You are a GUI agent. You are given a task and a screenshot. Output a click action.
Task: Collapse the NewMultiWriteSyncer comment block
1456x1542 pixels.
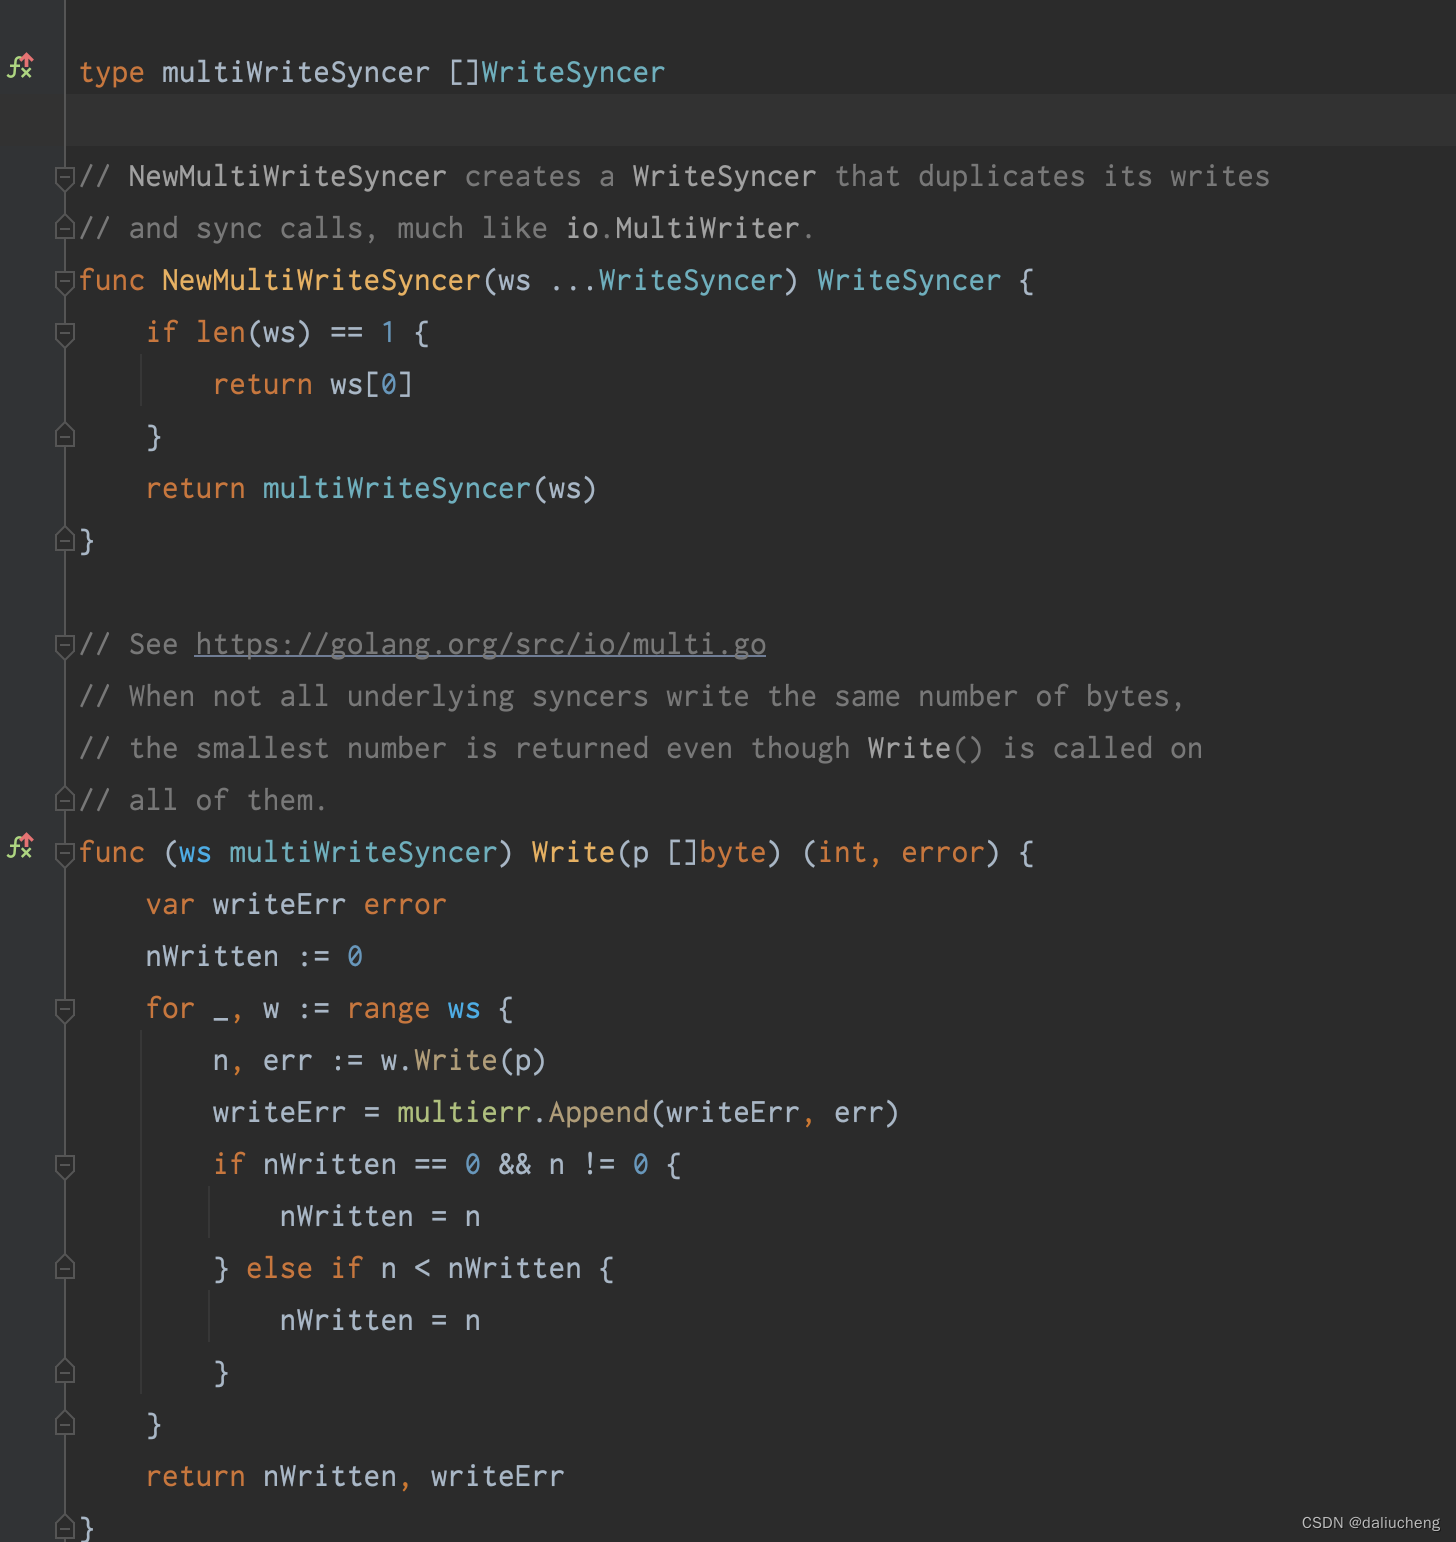pos(65,177)
